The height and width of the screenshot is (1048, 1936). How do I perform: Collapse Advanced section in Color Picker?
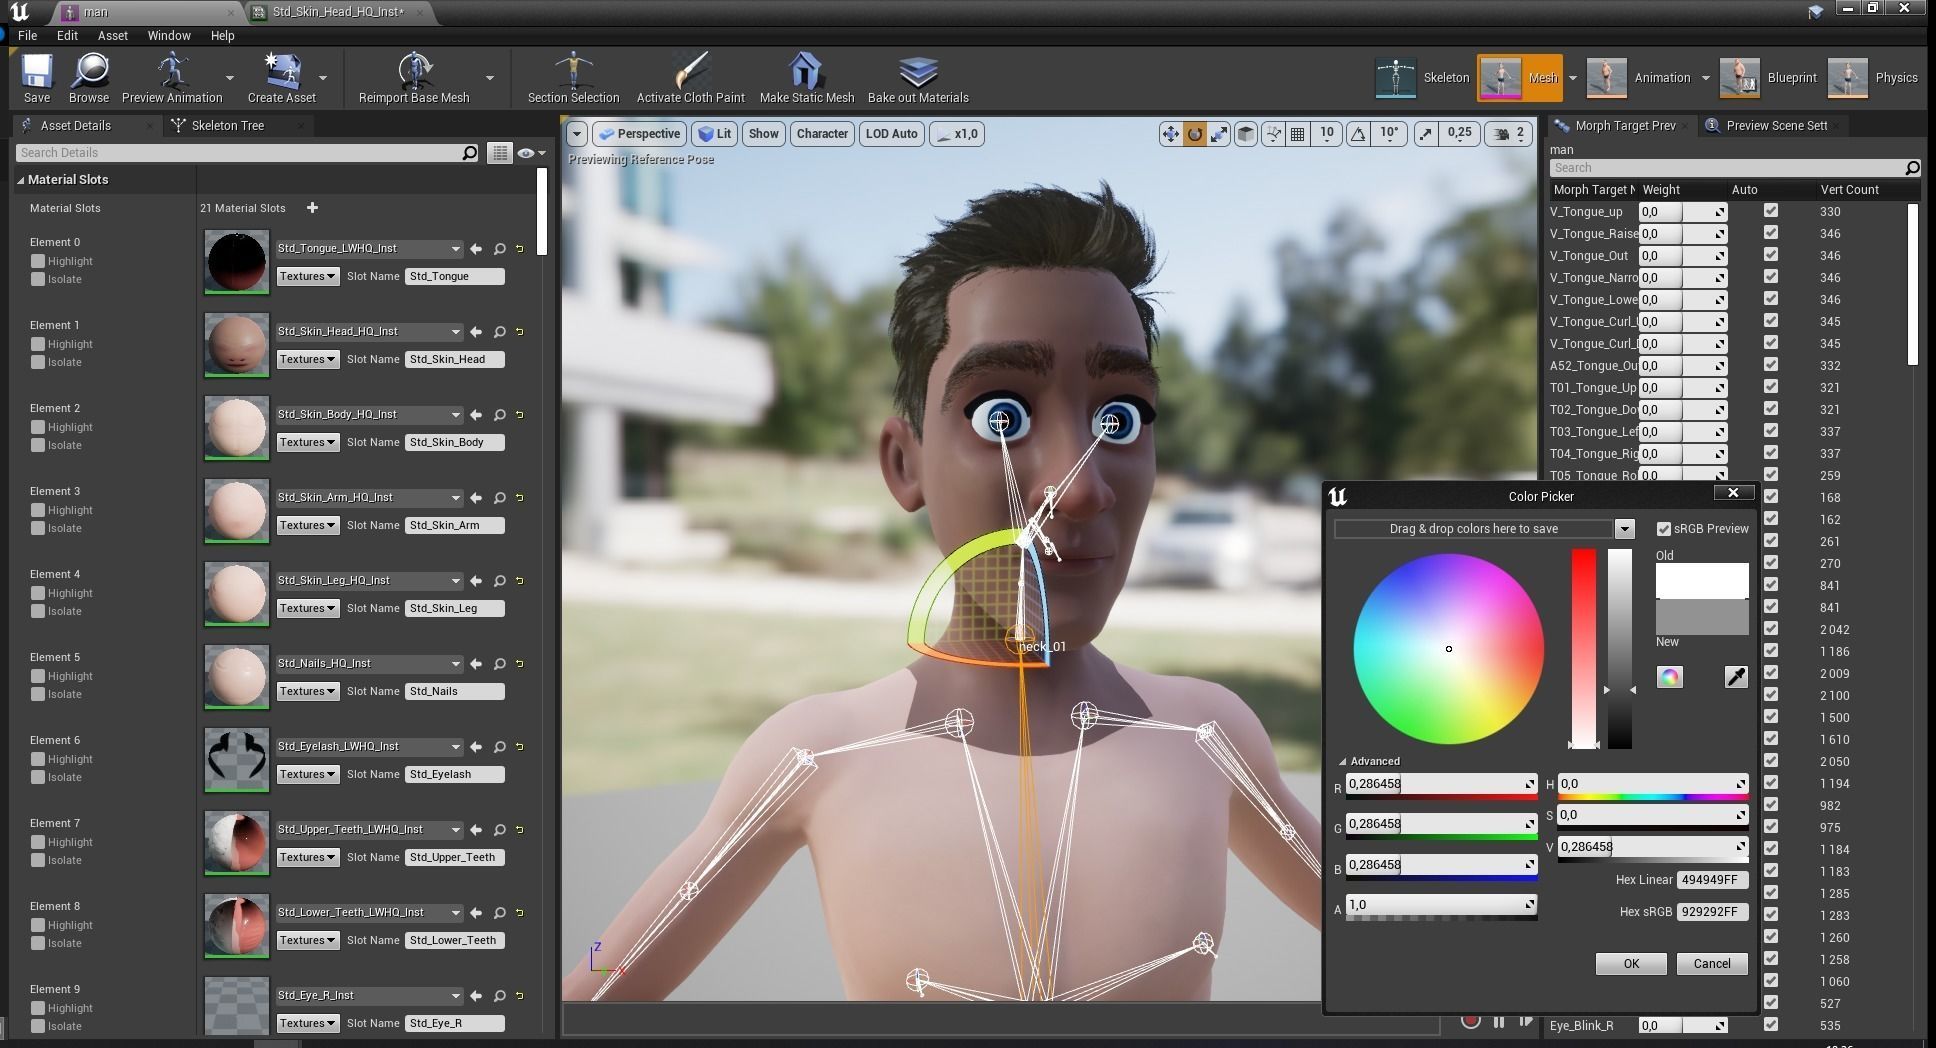[1343, 761]
